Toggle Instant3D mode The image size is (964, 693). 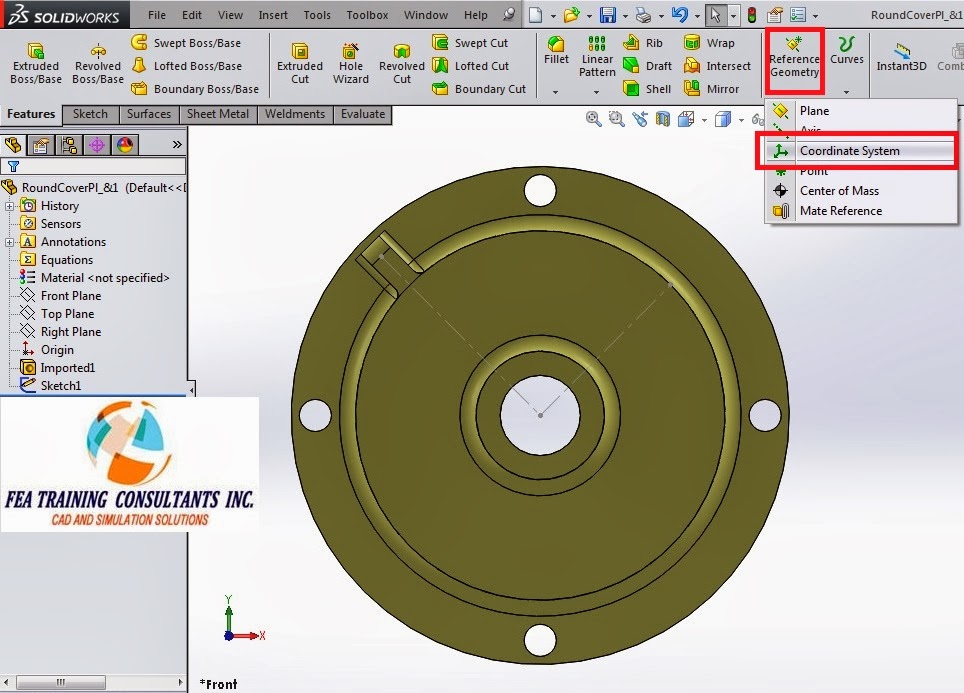[901, 57]
